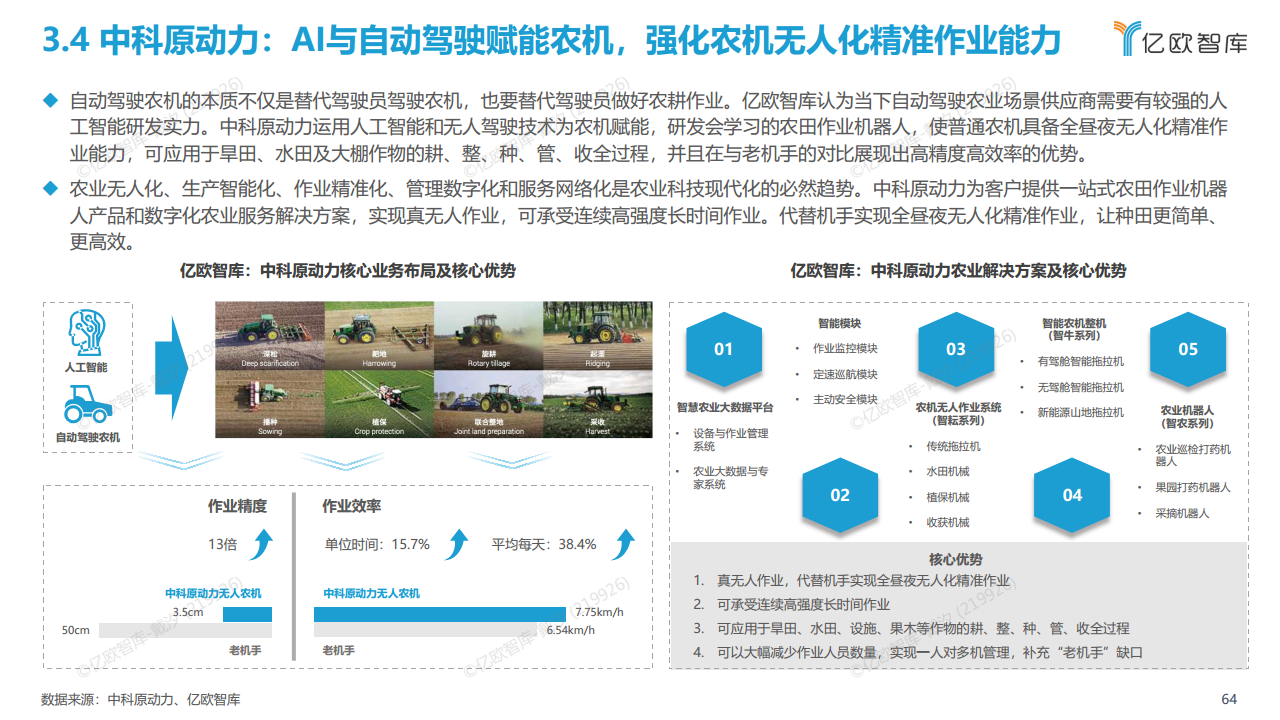Click advantage 2 可承受连续高强度长时间作业
Image resolution: width=1280 pixels, height=720 pixels.
point(792,604)
